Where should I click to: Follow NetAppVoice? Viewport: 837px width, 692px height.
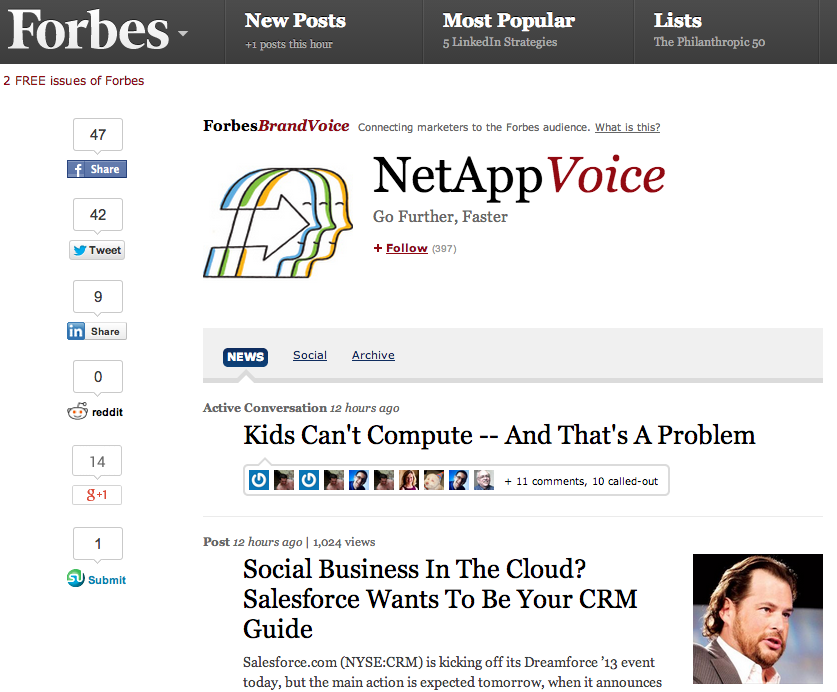coord(406,248)
